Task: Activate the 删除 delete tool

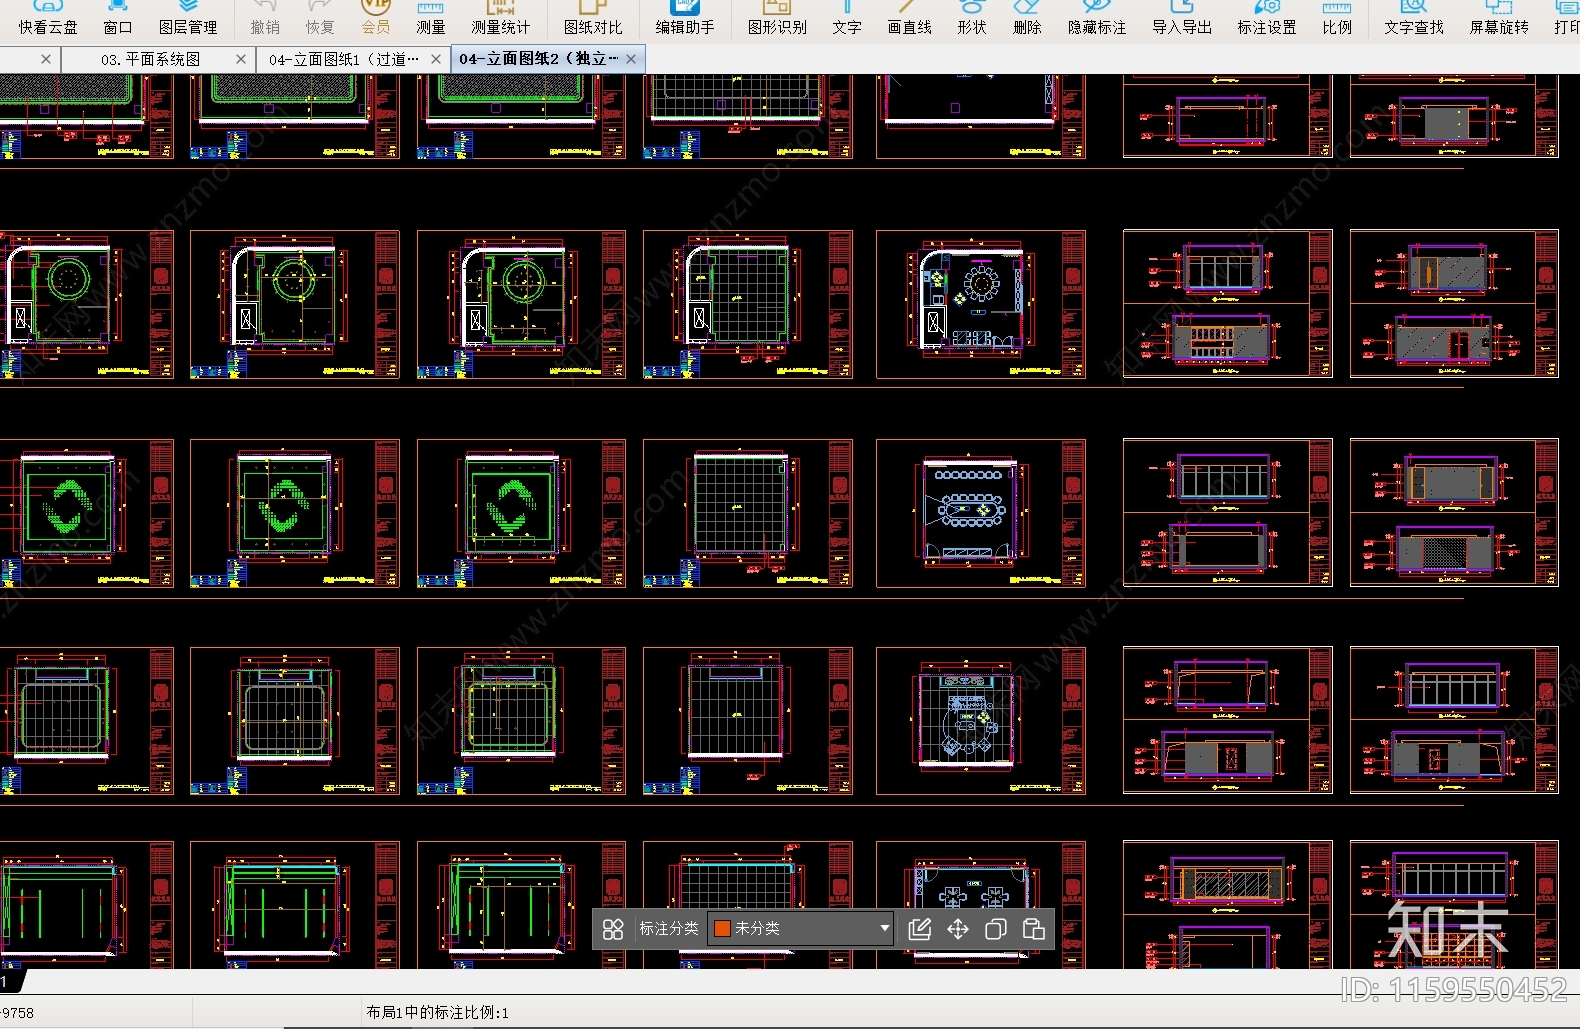Action: point(1027,18)
